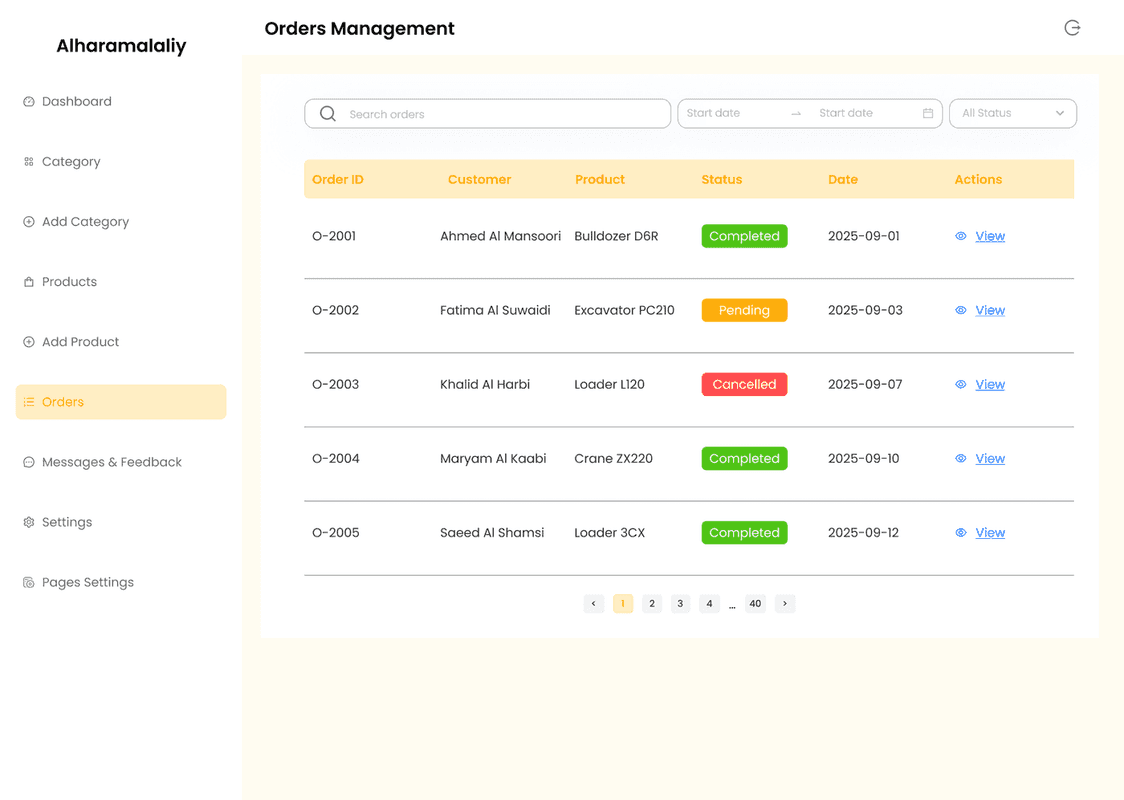Click the Search orders input field
Viewport: 1124px width, 800px height.
coord(500,114)
